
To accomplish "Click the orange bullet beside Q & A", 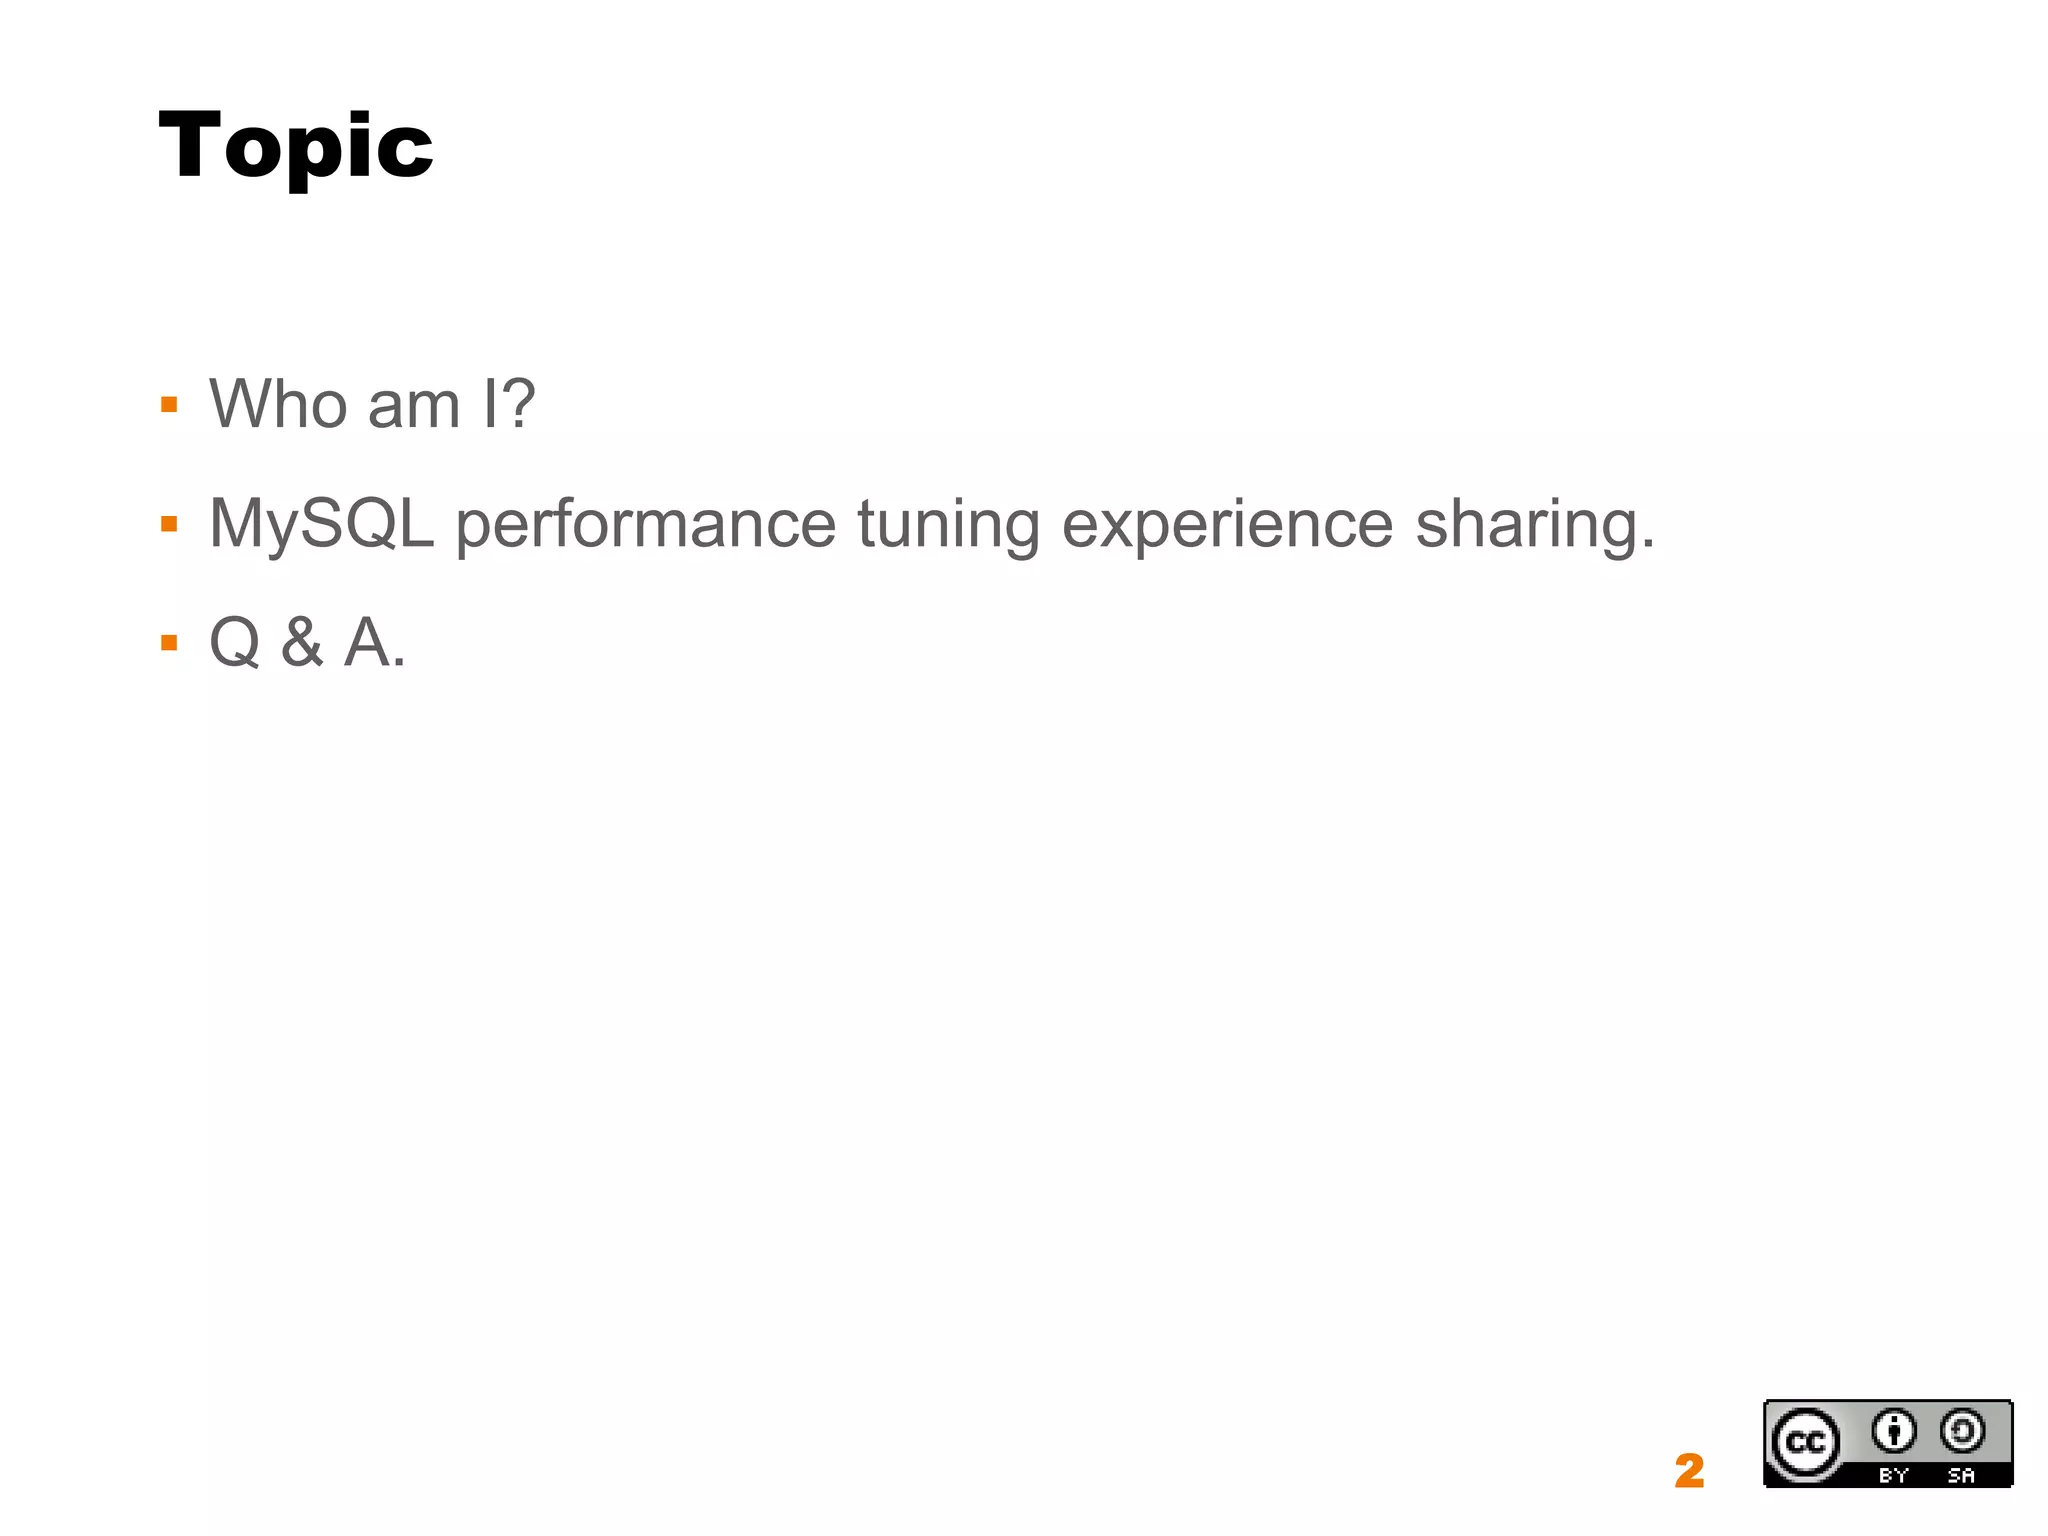I will click(x=169, y=643).
